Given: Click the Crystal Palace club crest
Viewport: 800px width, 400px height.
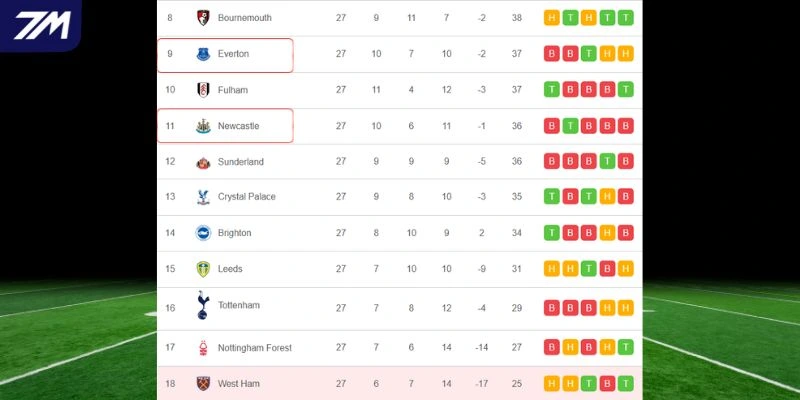Looking at the screenshot, I should 203,197.
